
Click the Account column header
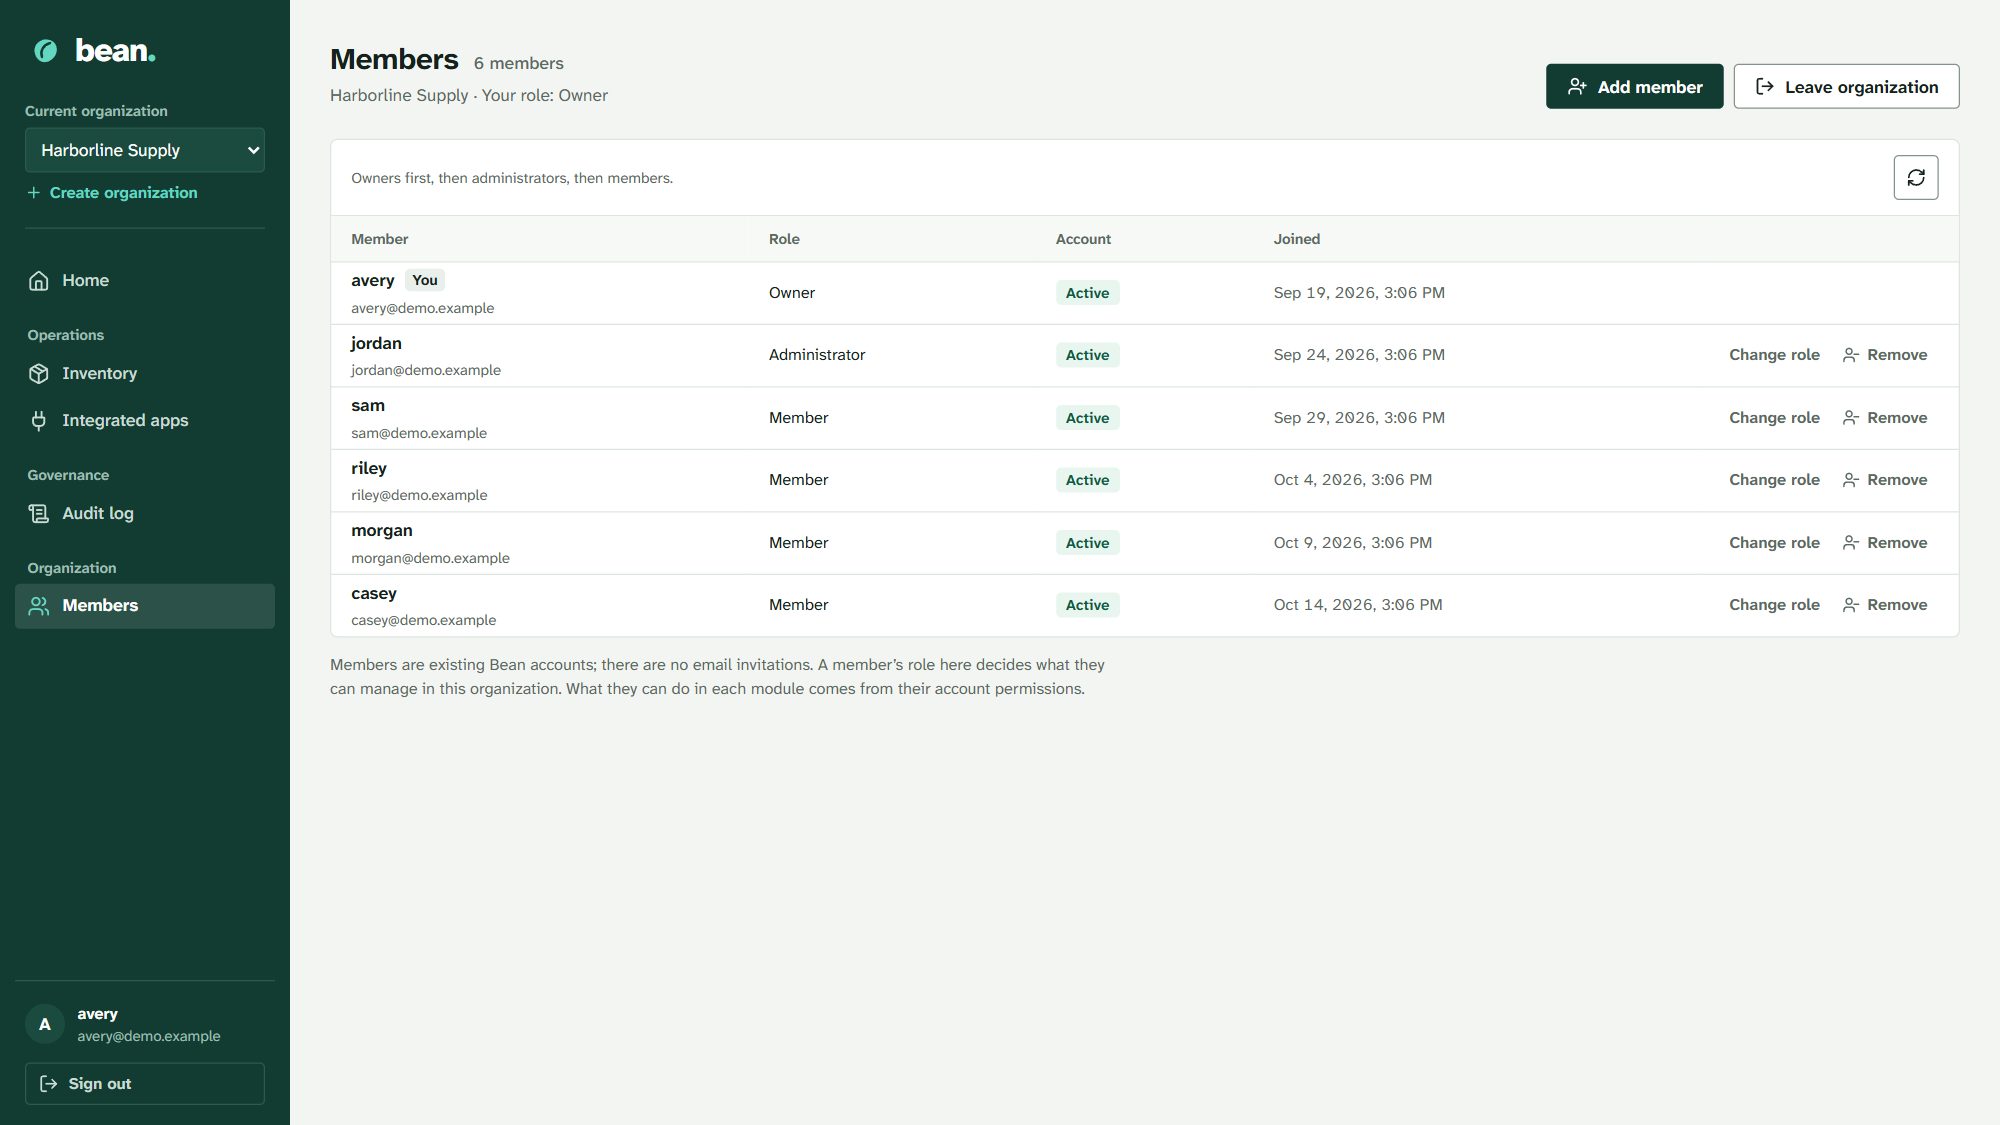click(1083, 239)
